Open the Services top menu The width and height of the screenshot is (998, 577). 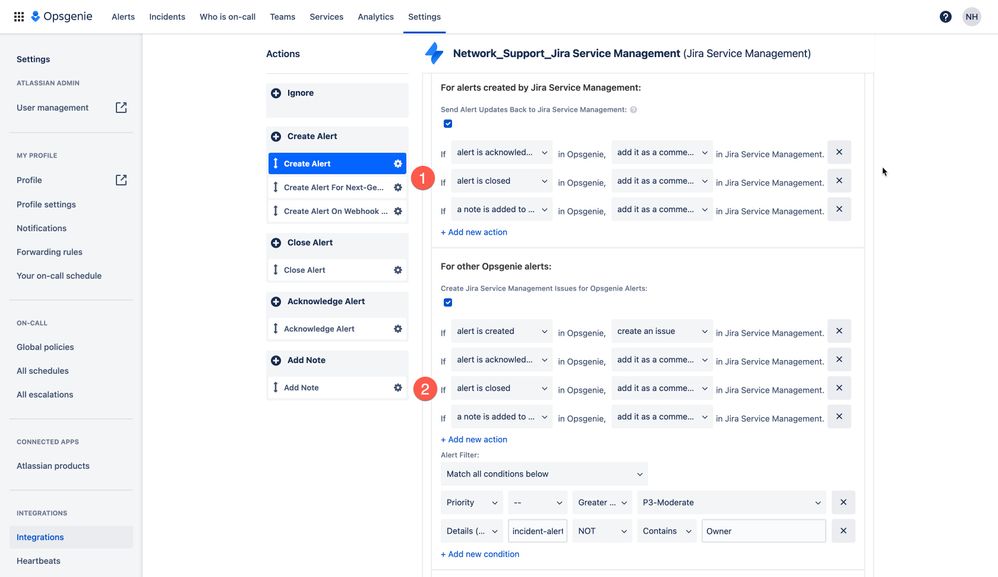[327, 17]
